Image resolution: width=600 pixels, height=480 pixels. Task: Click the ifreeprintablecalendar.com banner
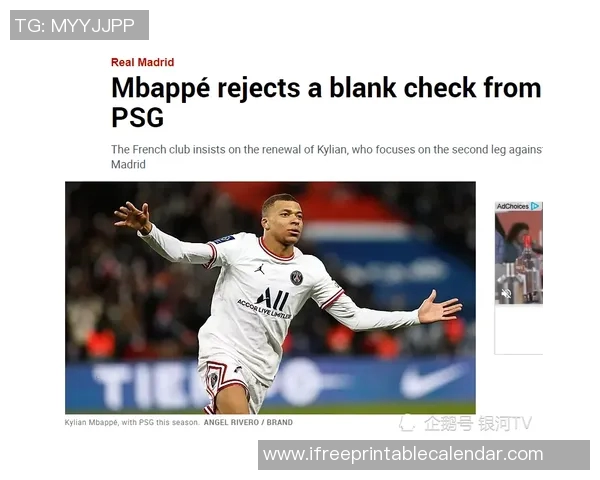click(x=424, y=455)
